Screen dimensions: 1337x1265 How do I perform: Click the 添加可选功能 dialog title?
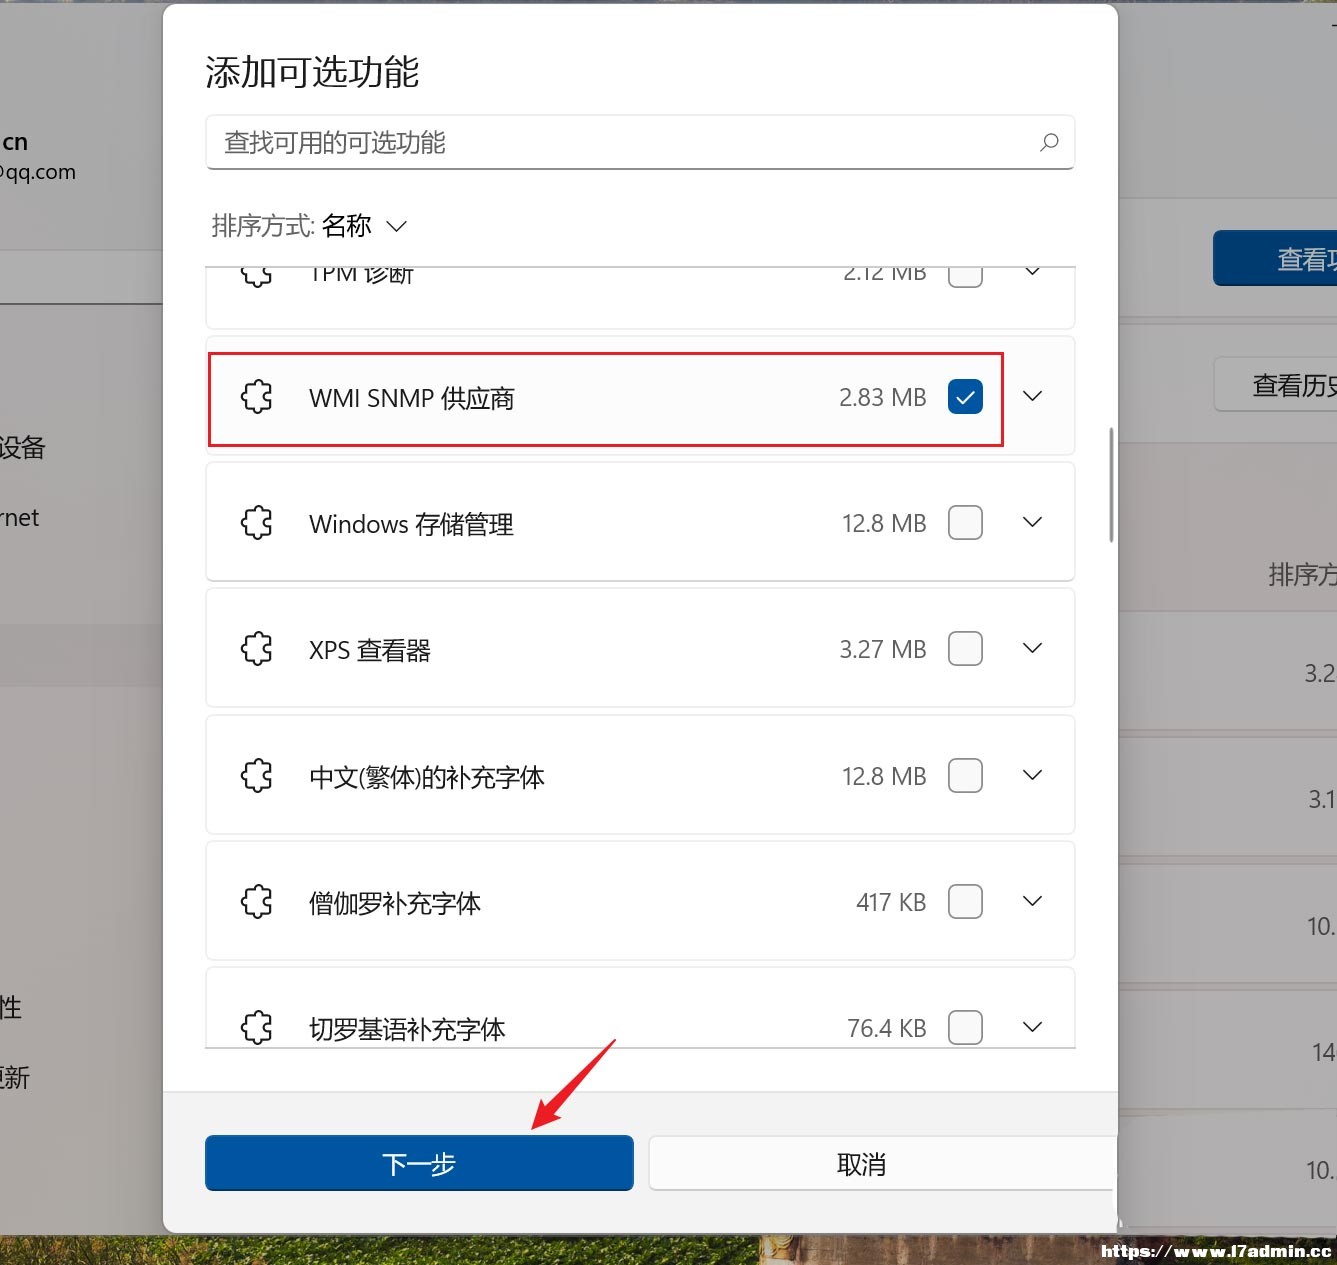pyautogui.click(x=312, y=72)
